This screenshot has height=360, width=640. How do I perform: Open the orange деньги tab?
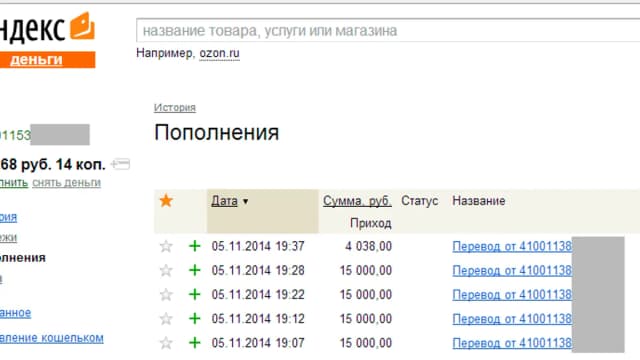point(47,60)
